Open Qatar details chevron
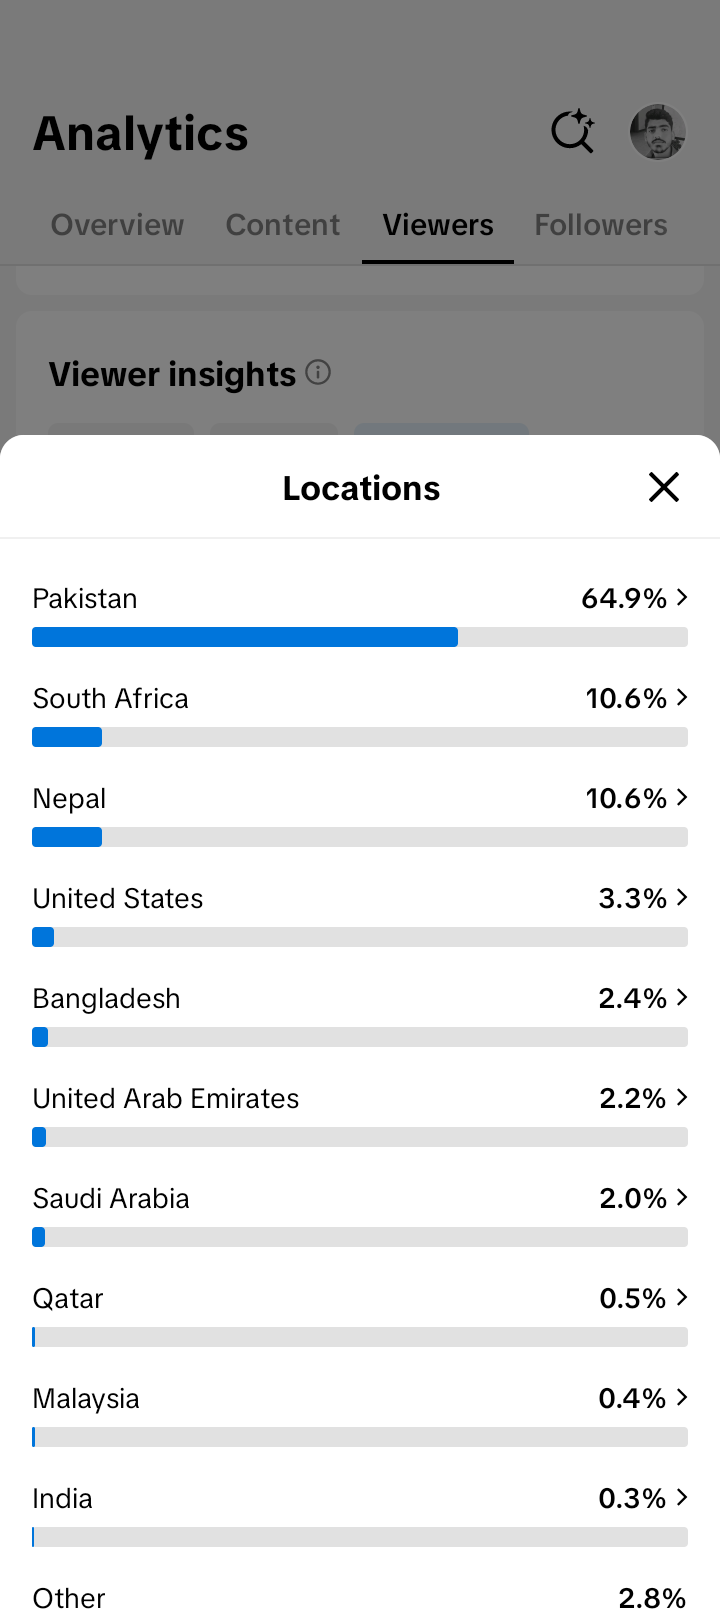 click(682, 1297)
